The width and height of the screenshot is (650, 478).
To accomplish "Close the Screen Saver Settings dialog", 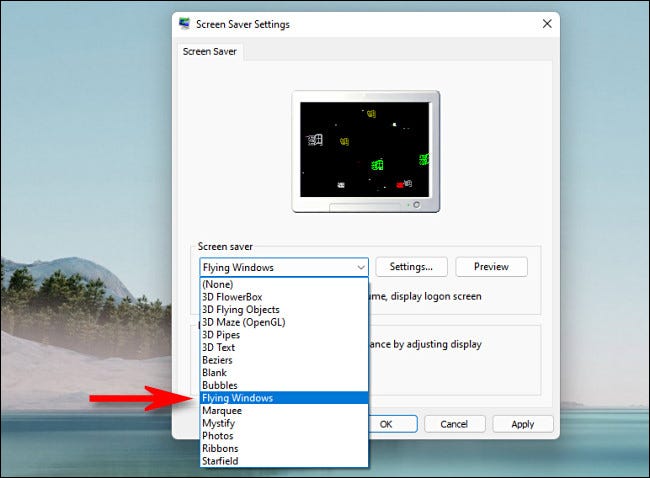I will coord(547,24).
